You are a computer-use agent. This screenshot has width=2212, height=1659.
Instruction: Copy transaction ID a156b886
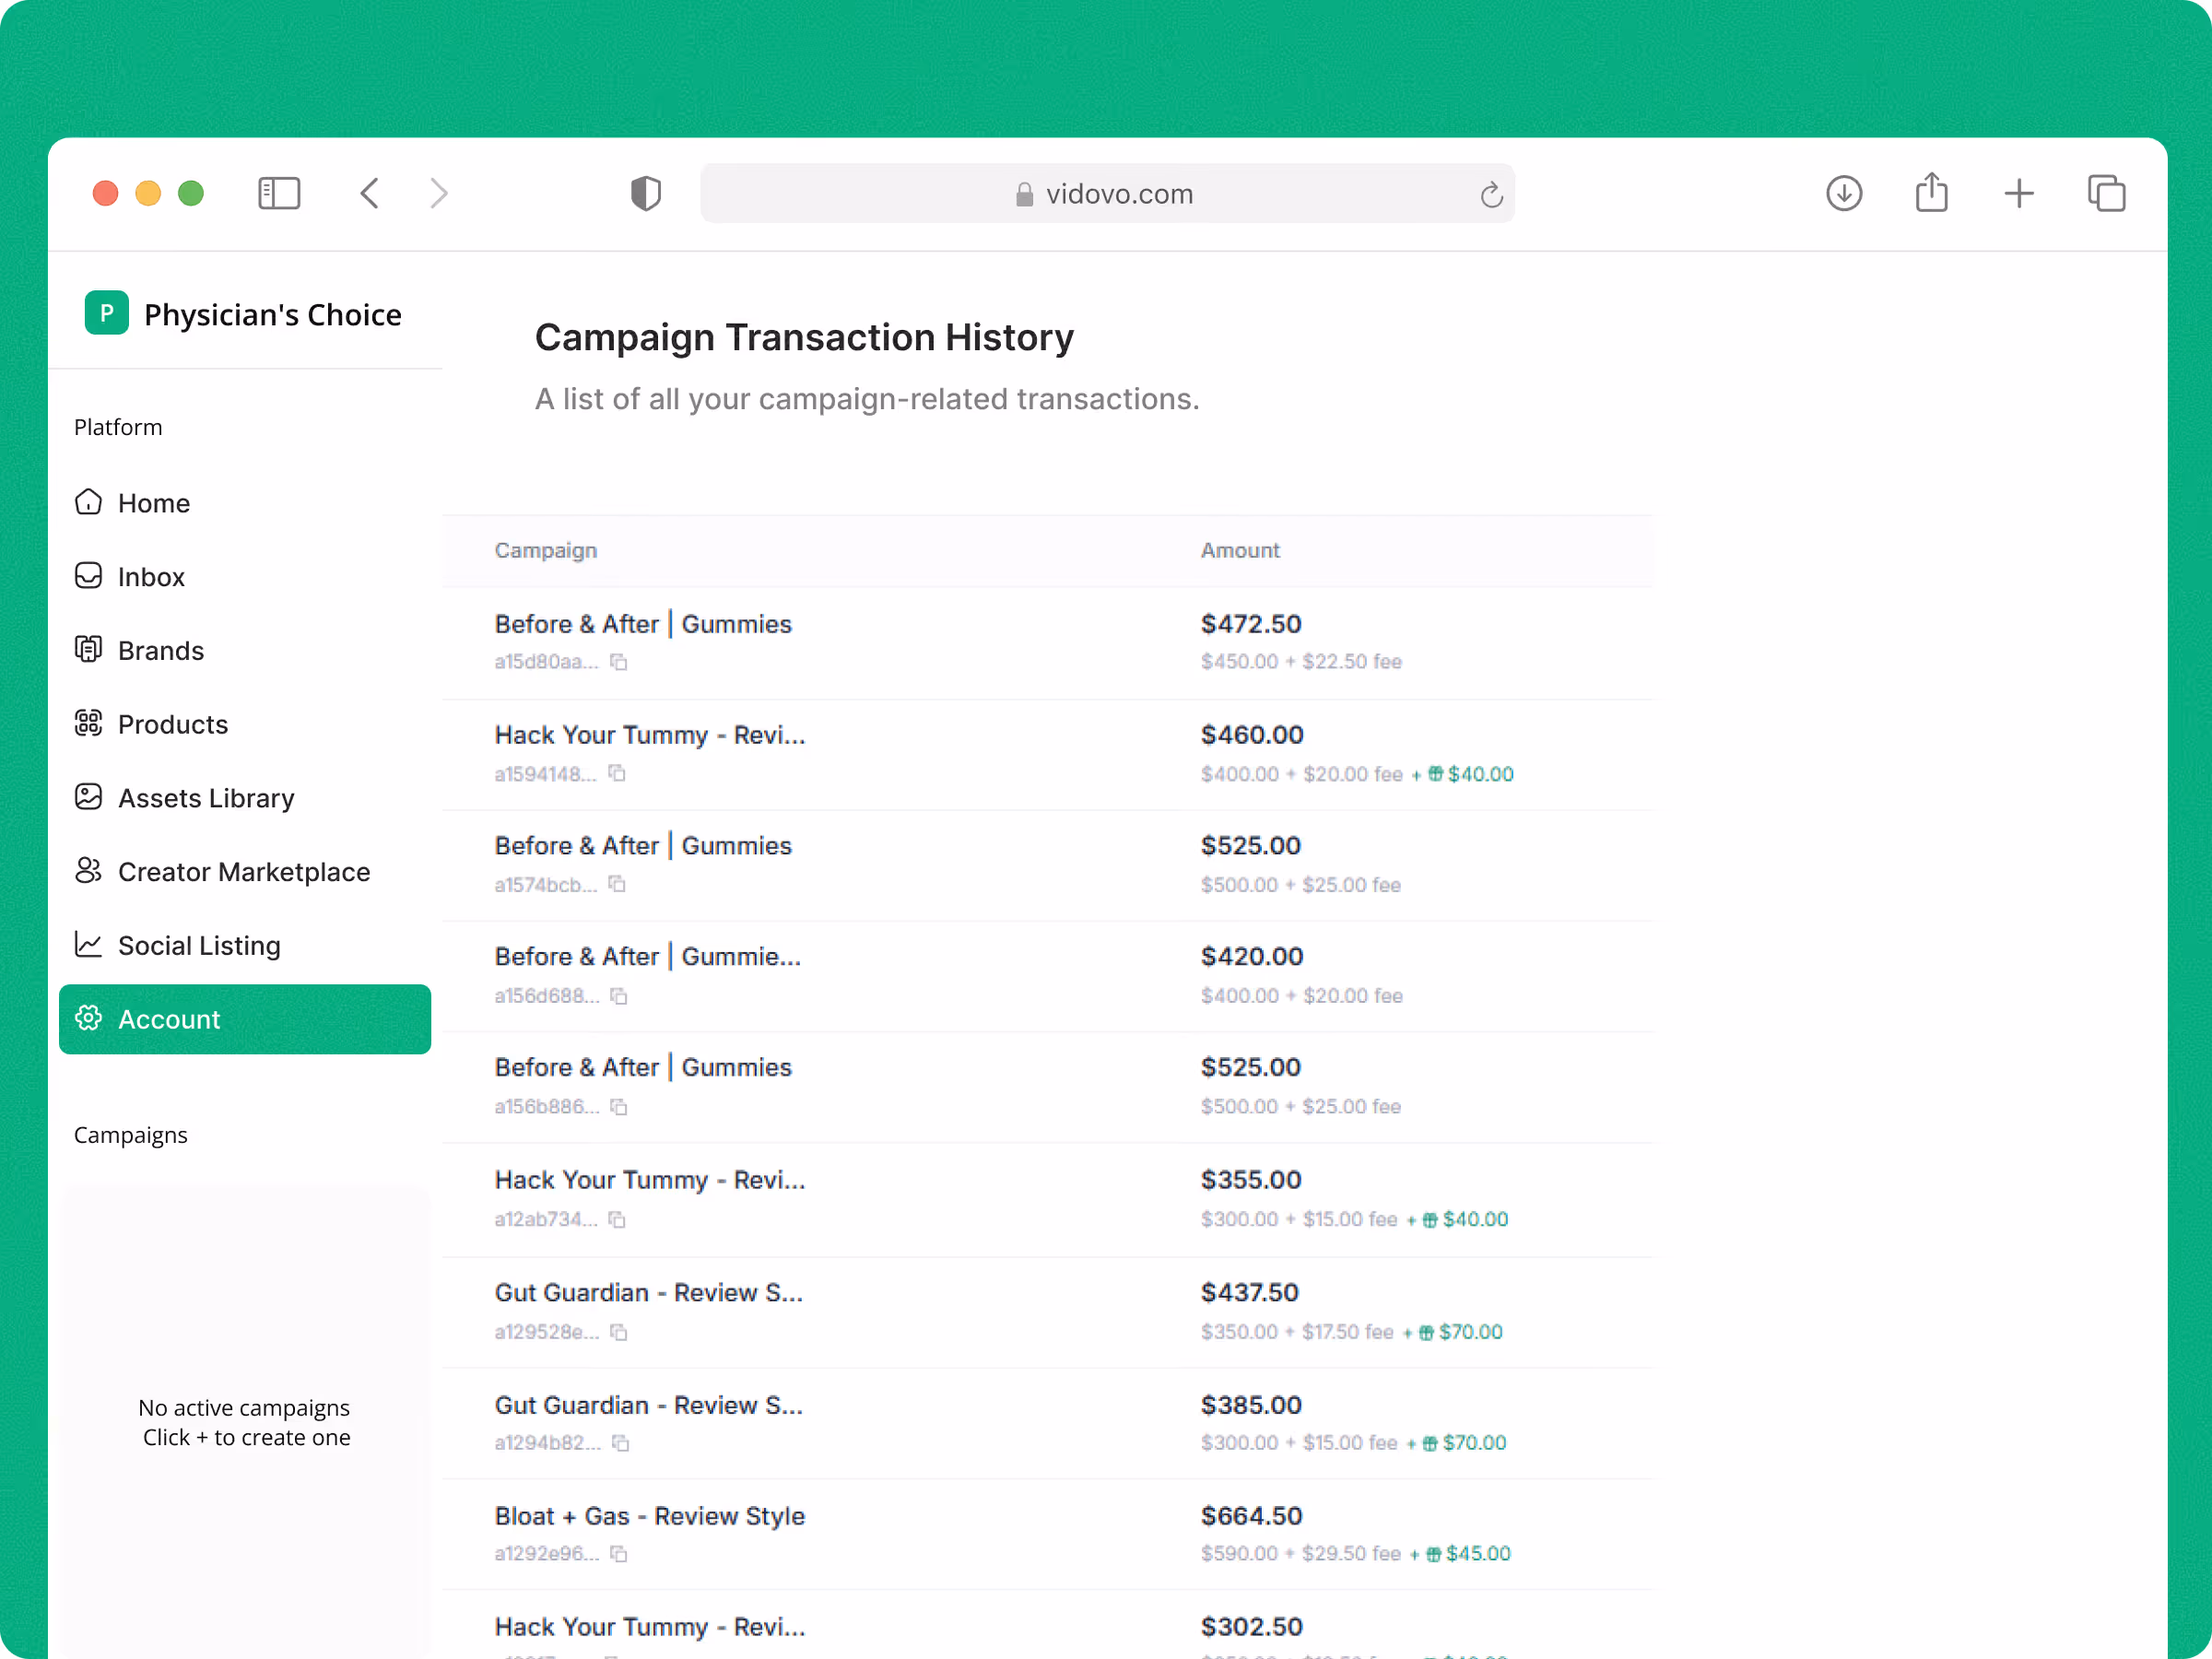tap(619, 1107)
